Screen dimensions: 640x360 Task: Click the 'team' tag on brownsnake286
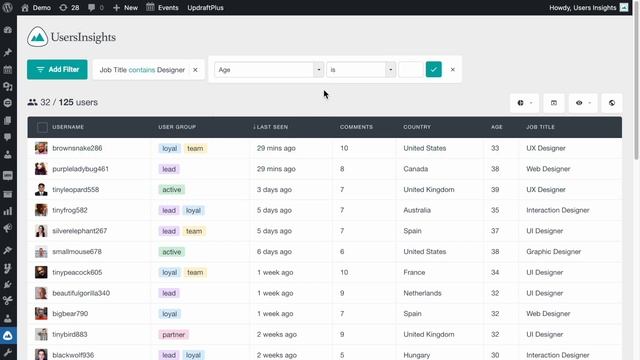tap(195, 148)
